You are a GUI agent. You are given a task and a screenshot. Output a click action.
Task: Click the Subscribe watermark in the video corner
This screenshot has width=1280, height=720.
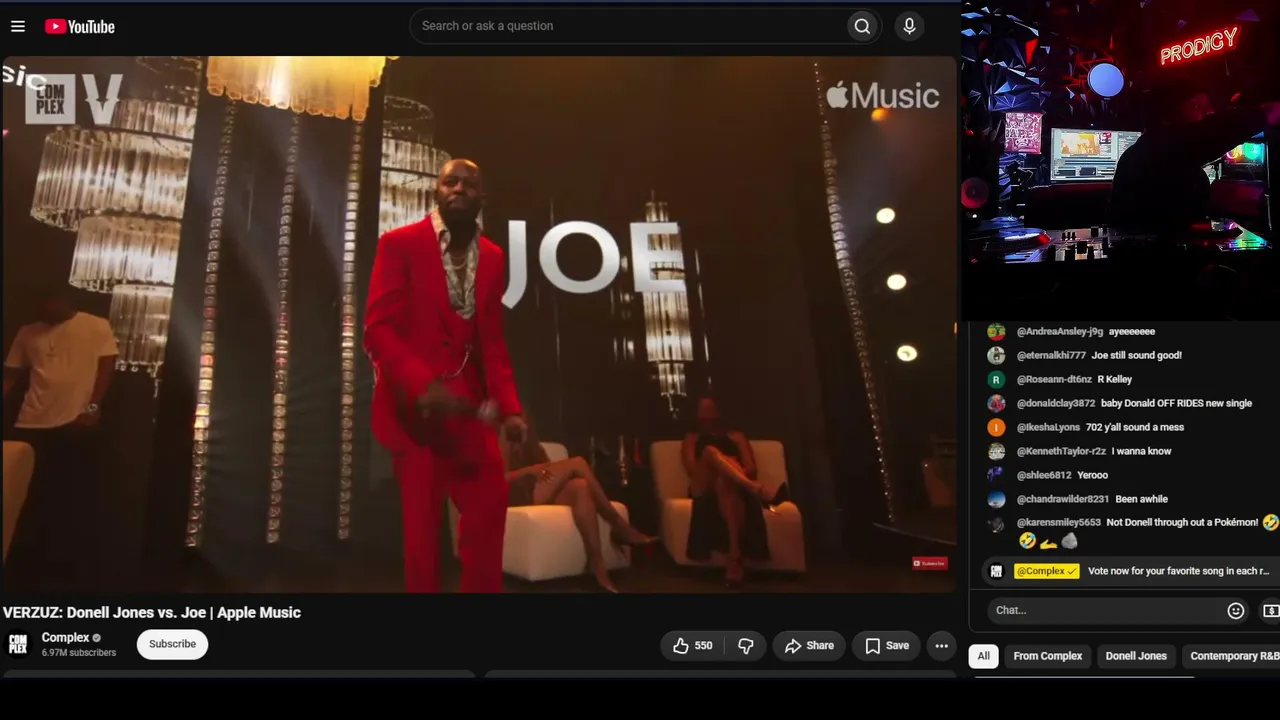[929, 563]
